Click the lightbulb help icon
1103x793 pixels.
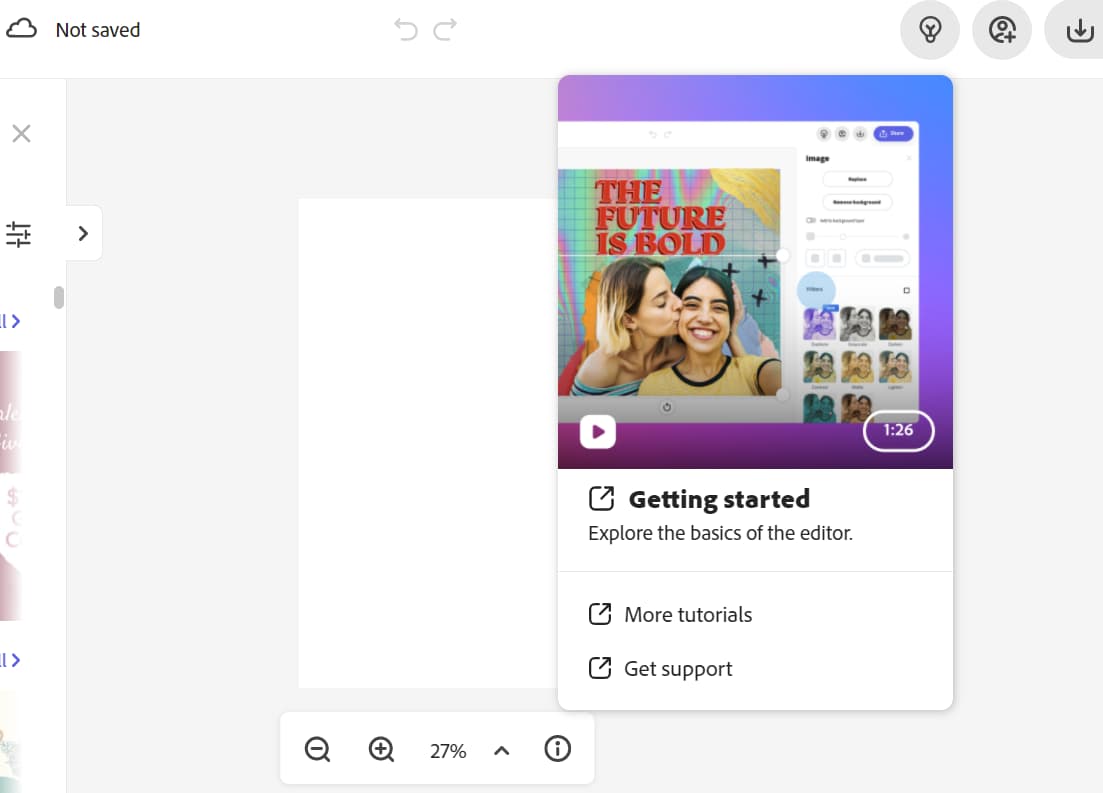[x=930, y=31]
